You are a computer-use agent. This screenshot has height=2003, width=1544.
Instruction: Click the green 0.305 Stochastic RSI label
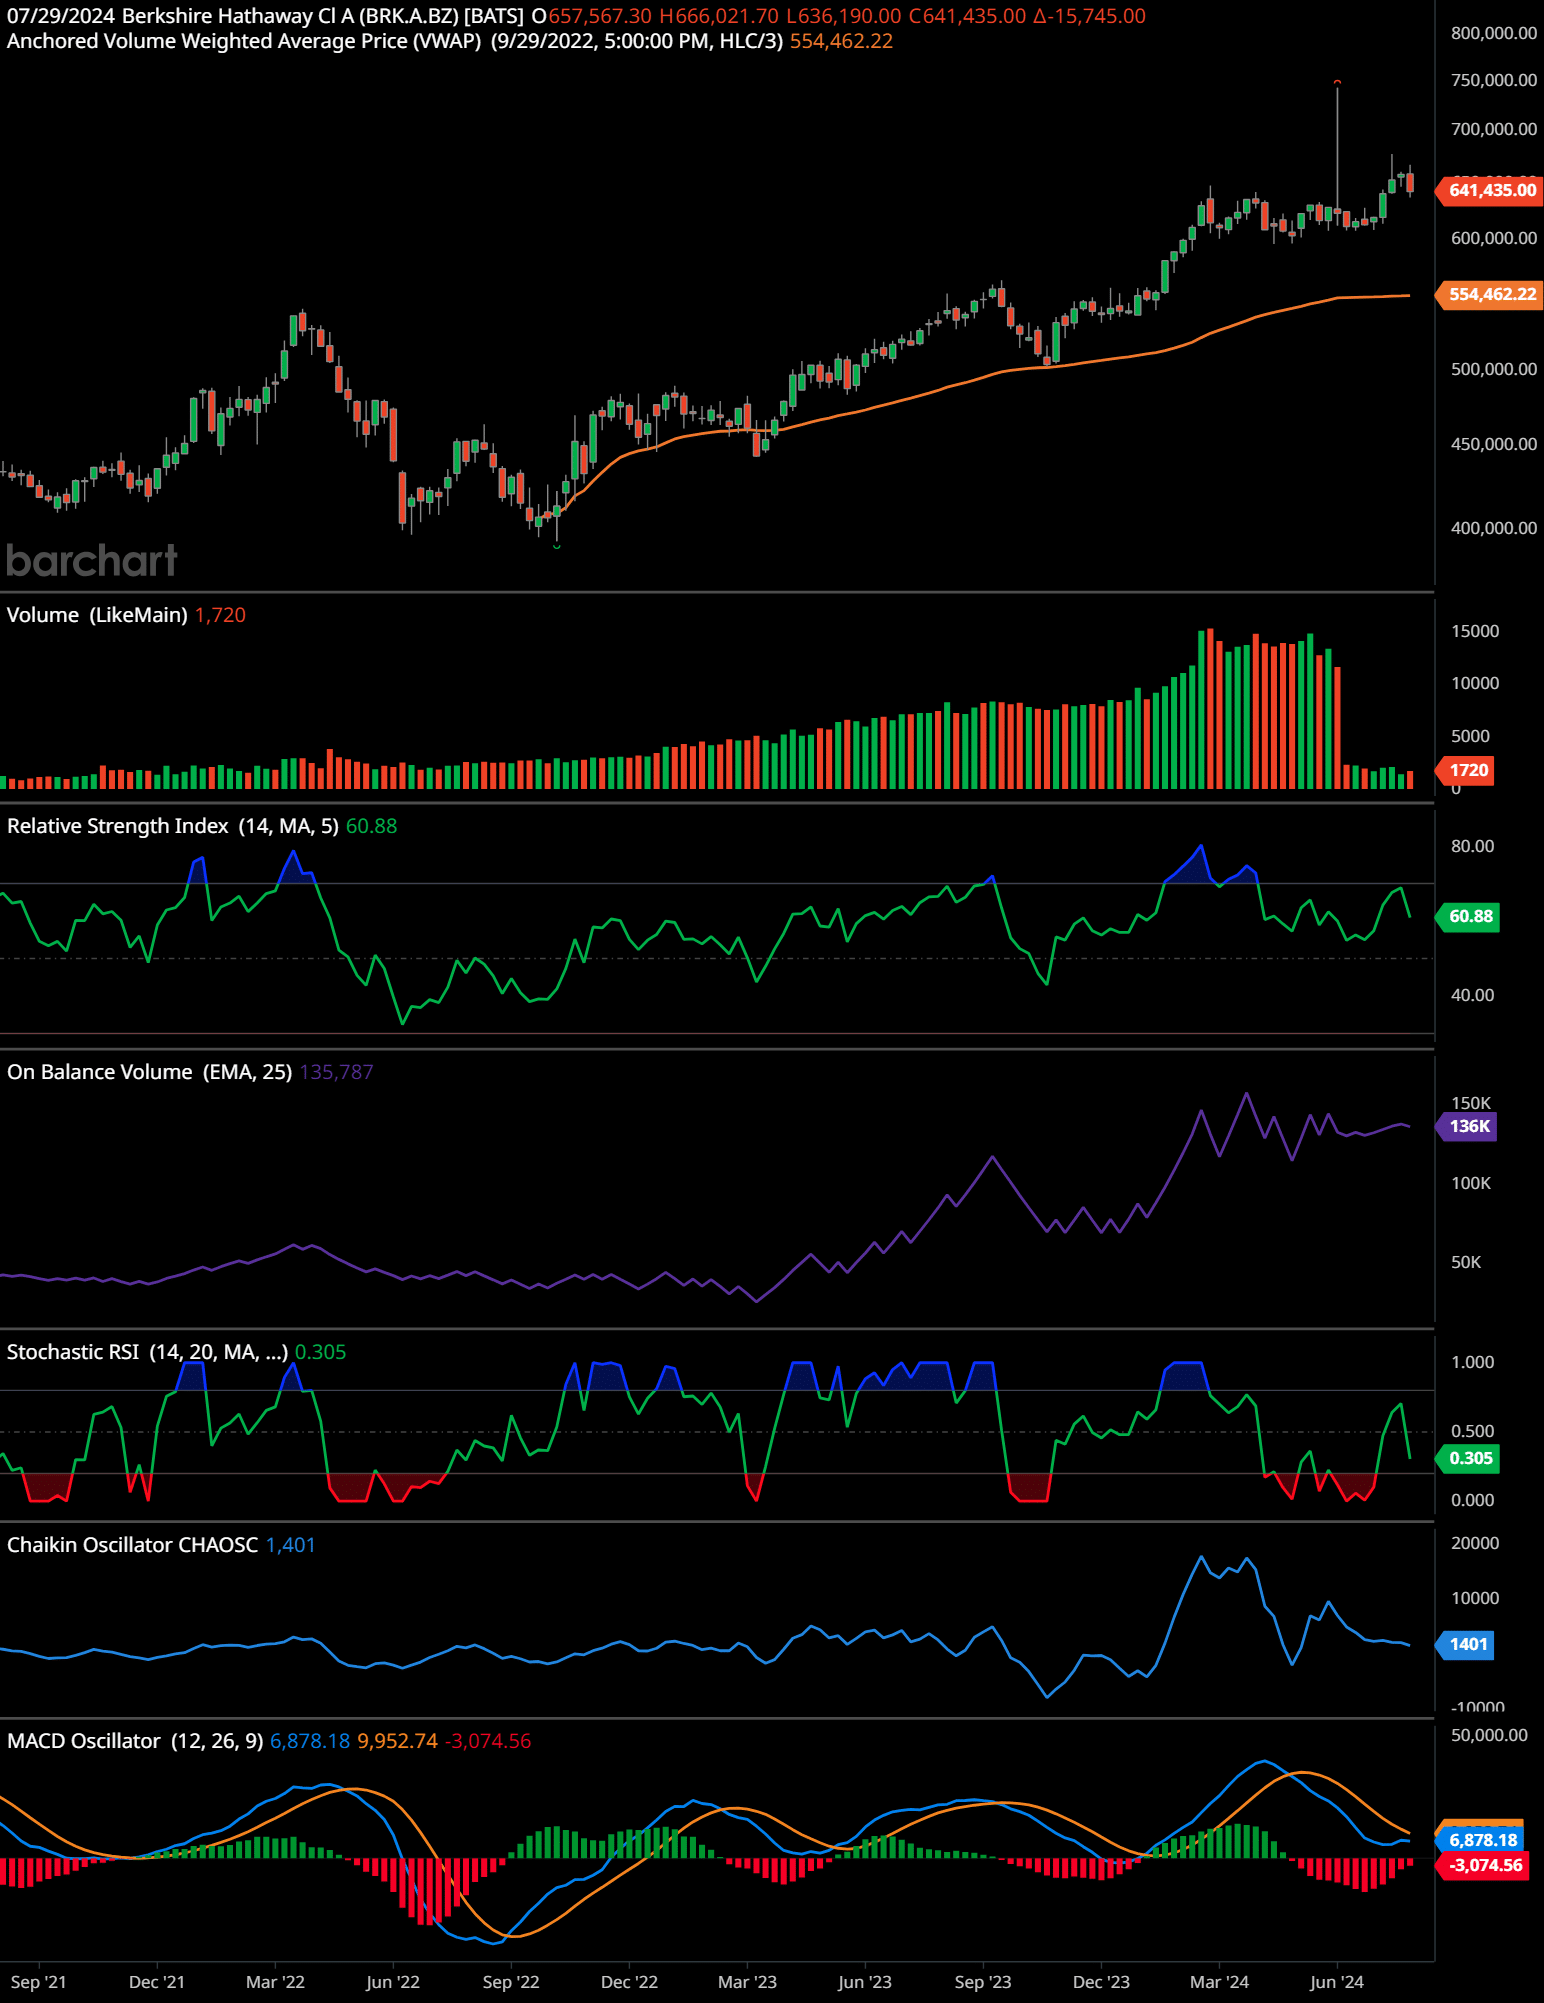point(1469,1458)
